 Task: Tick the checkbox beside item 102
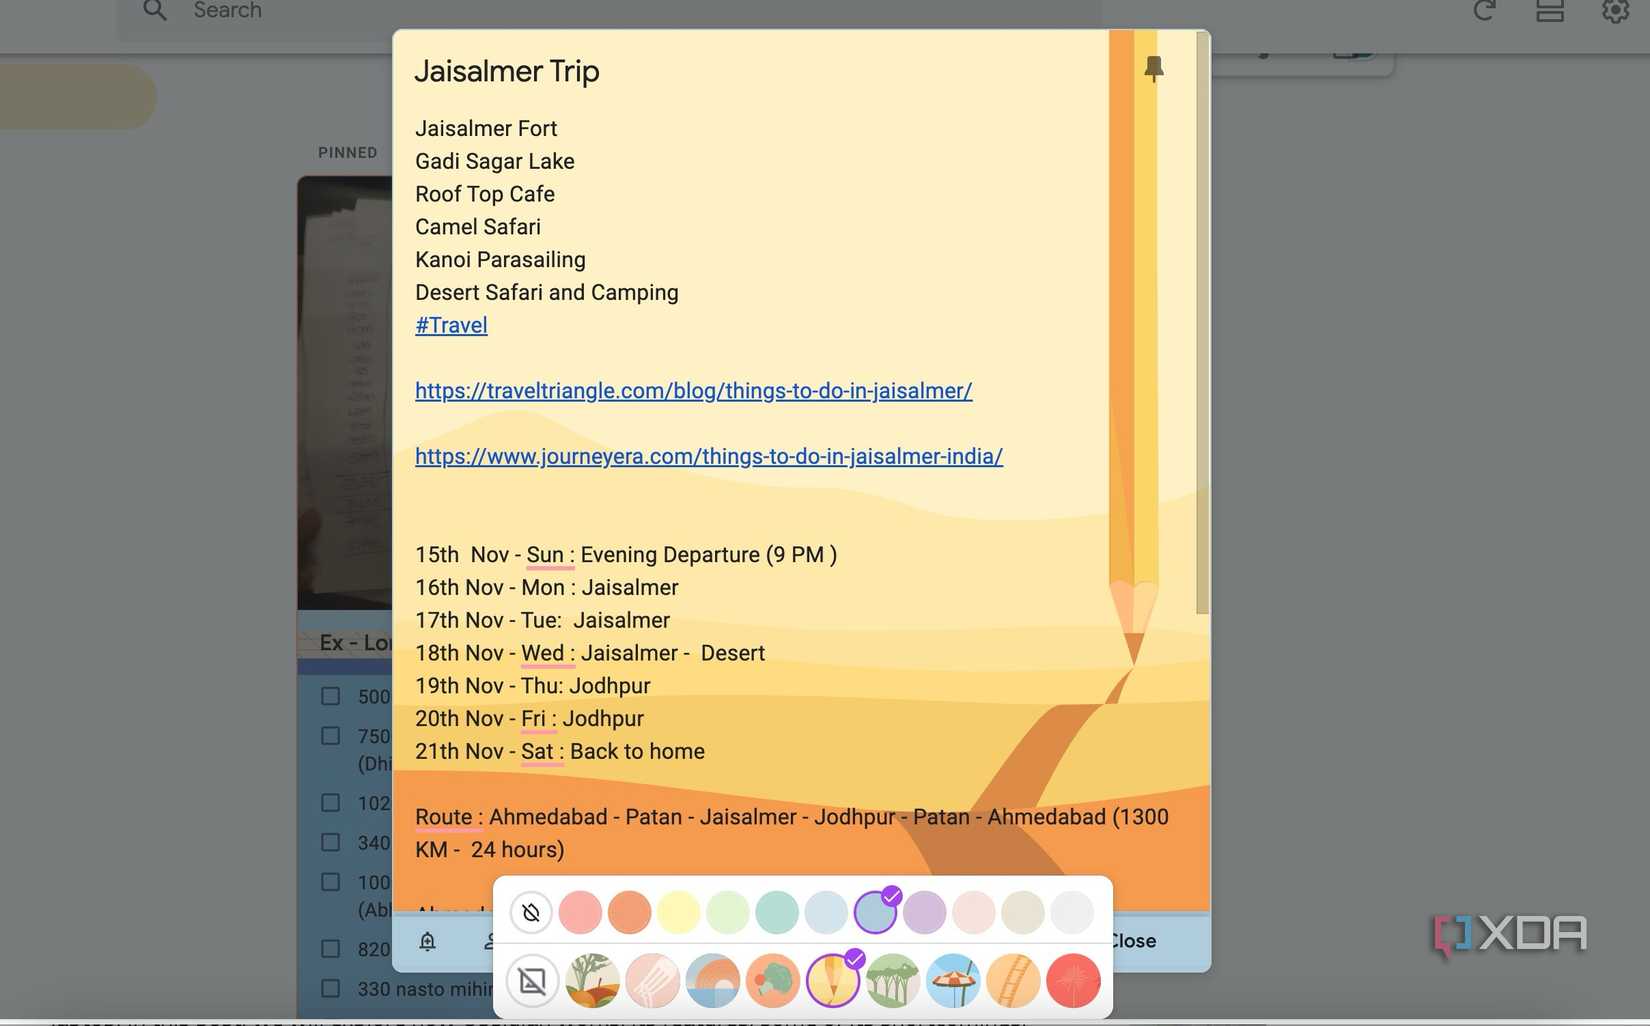click(330, 802)
